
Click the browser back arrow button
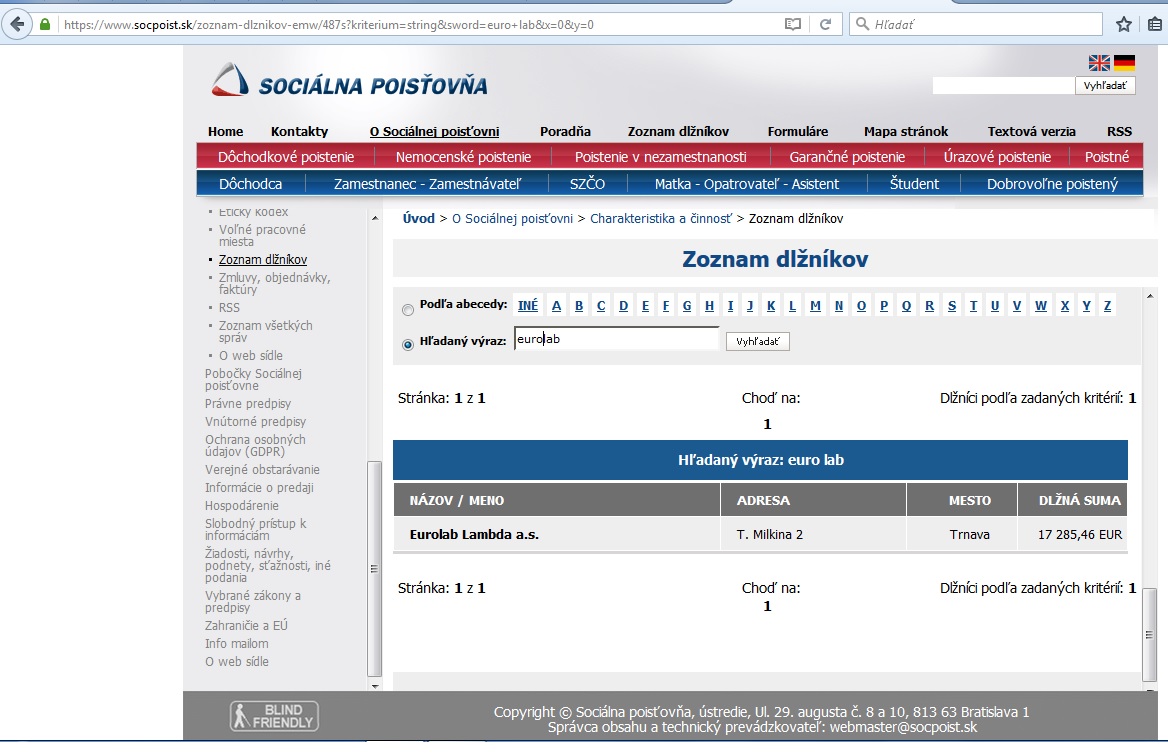tap(17, 24)
